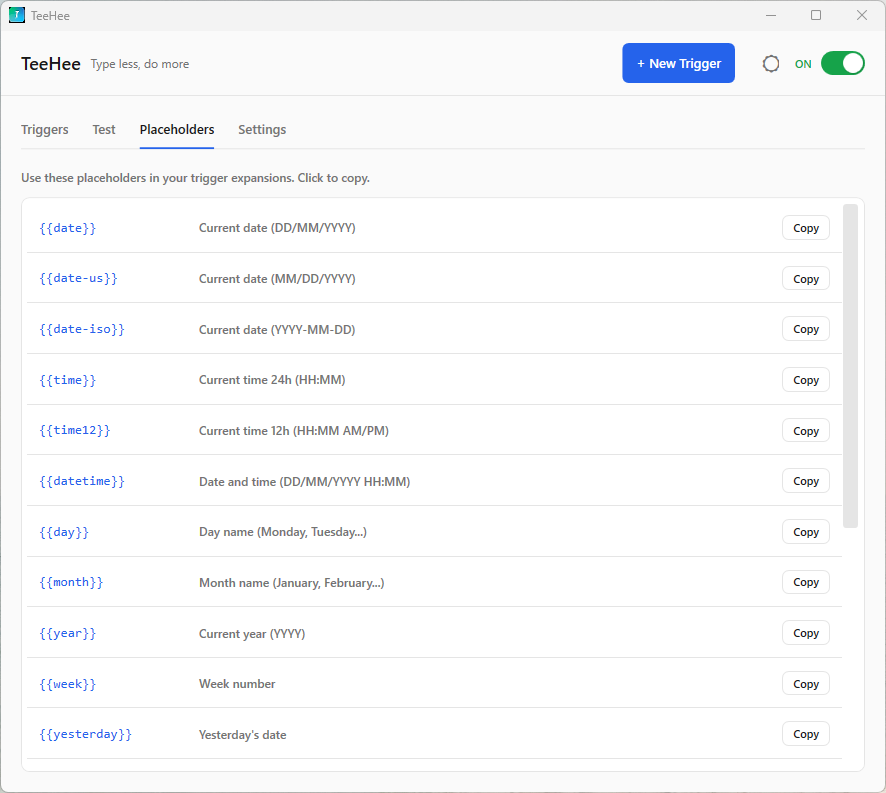Click the {{week}} placeholder text
The image size is (886, 793).
tap(67, 683)
